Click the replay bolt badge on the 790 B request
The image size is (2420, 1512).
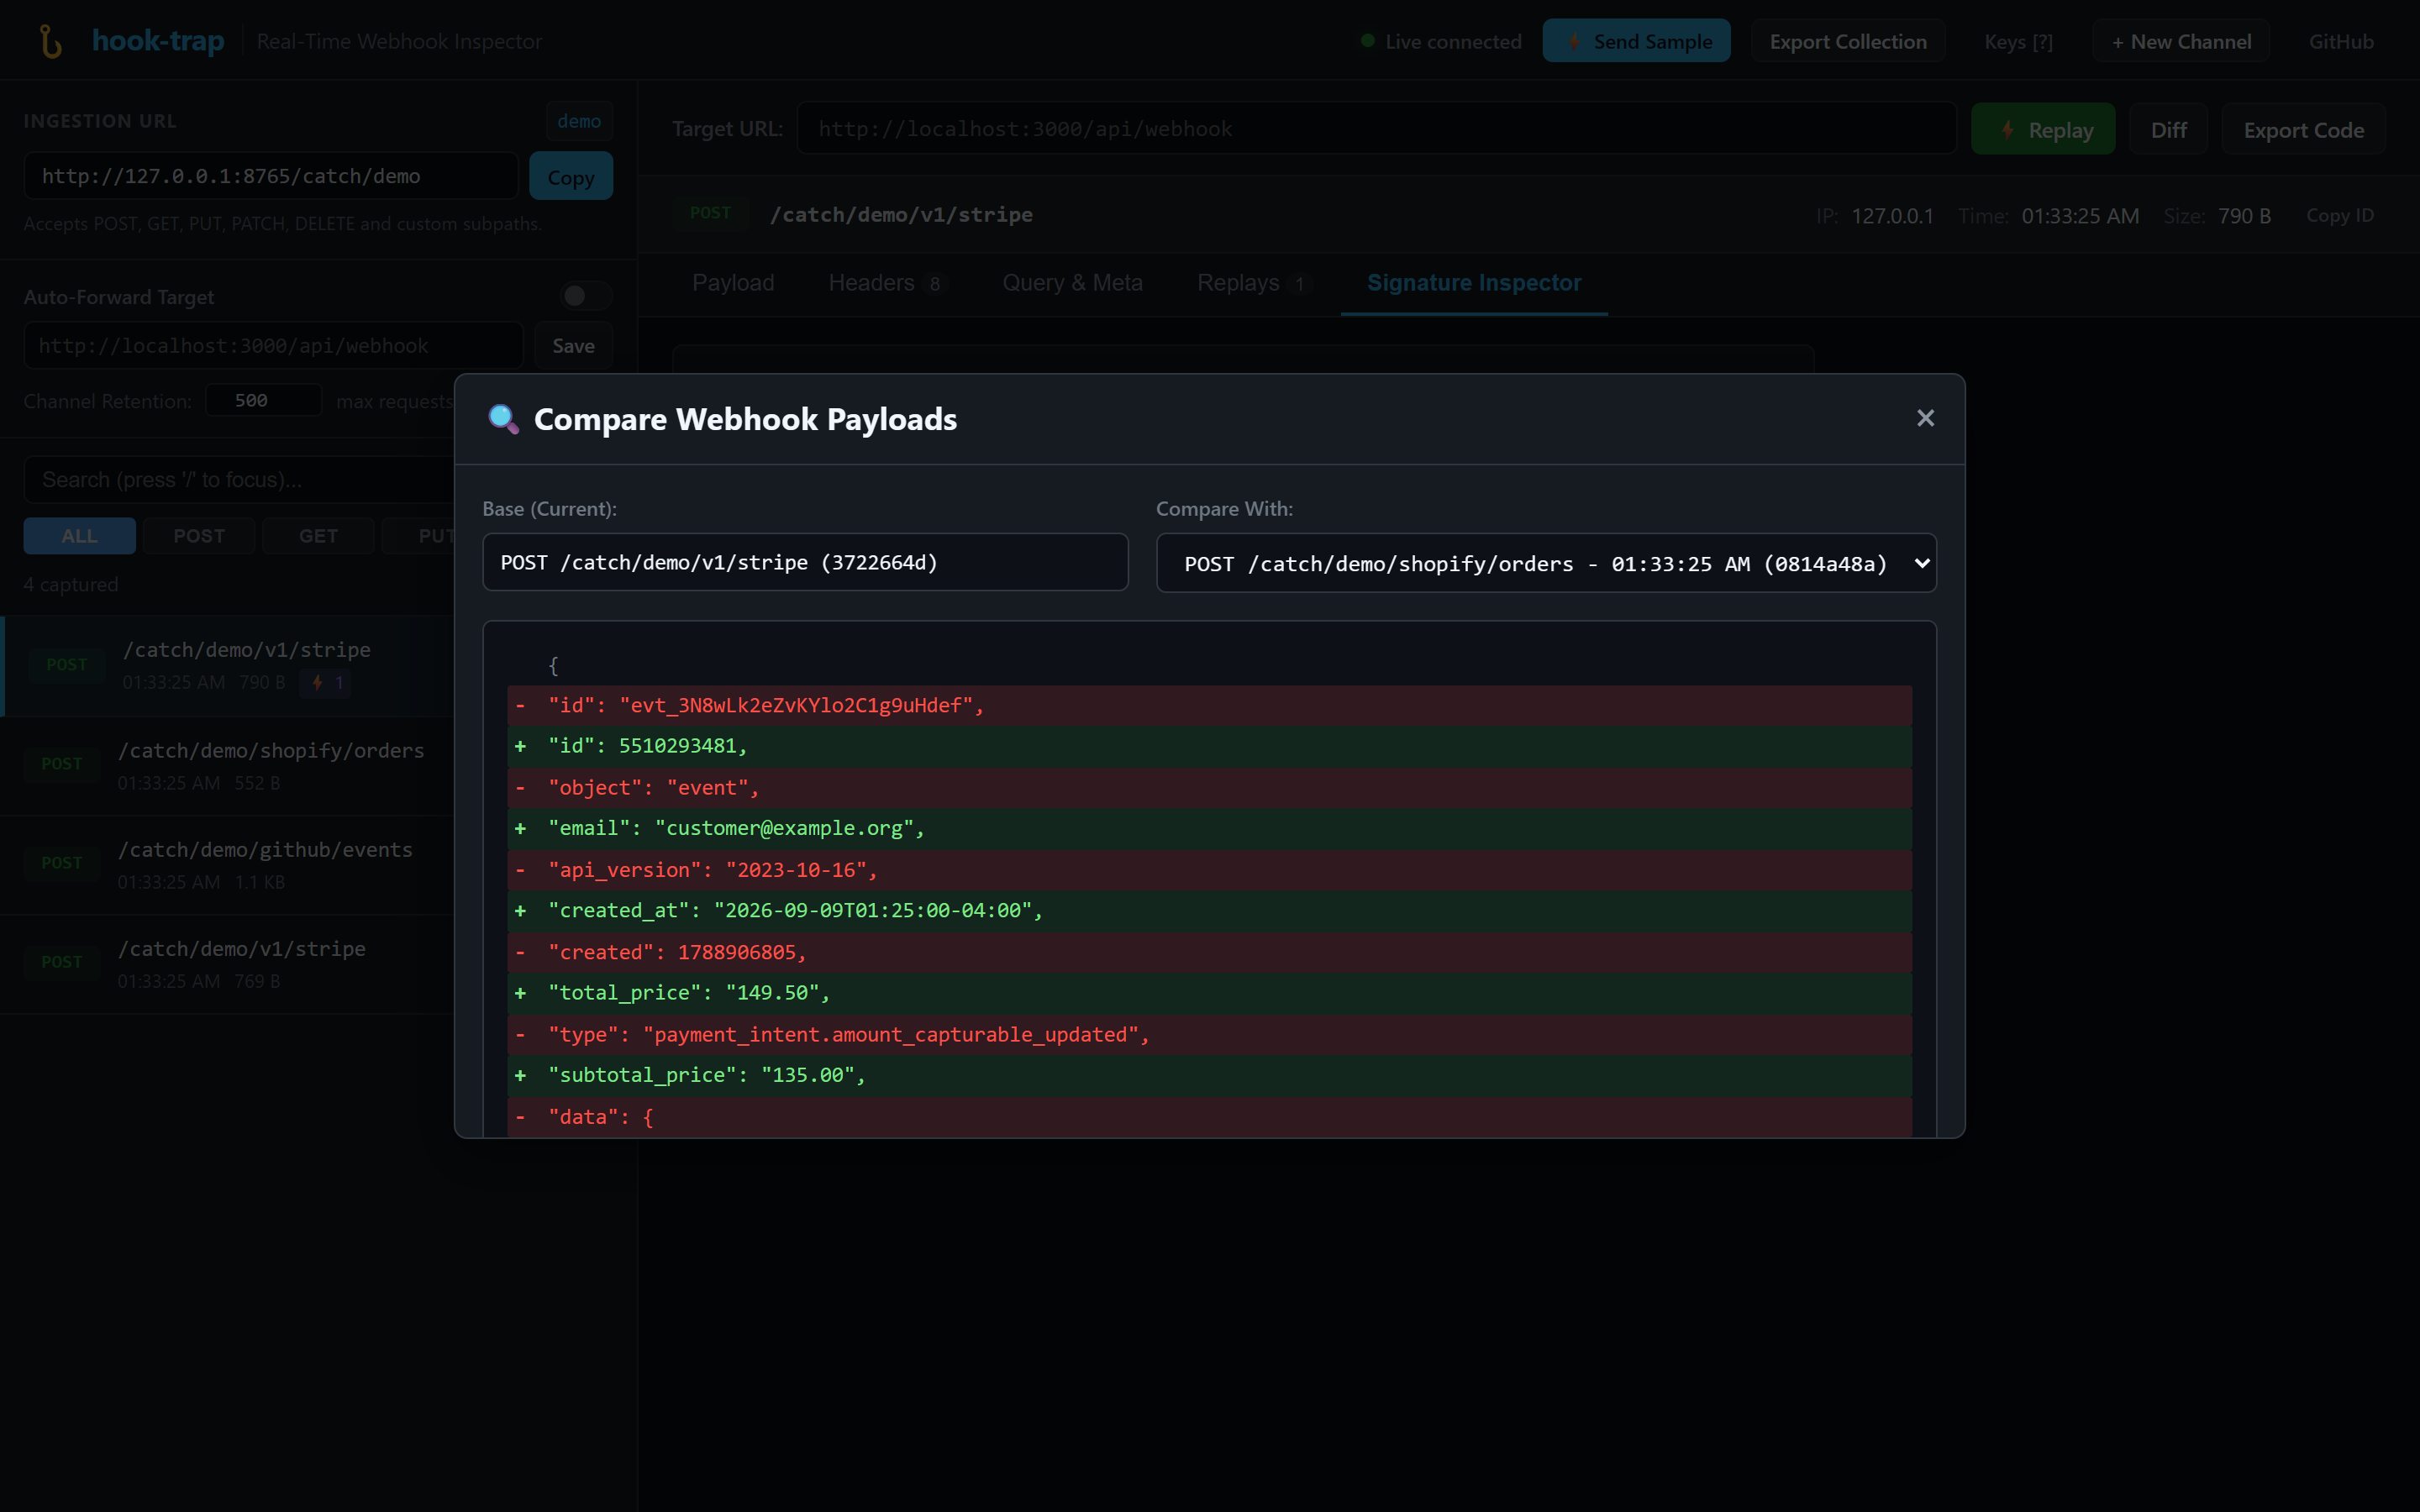(325, 682)
